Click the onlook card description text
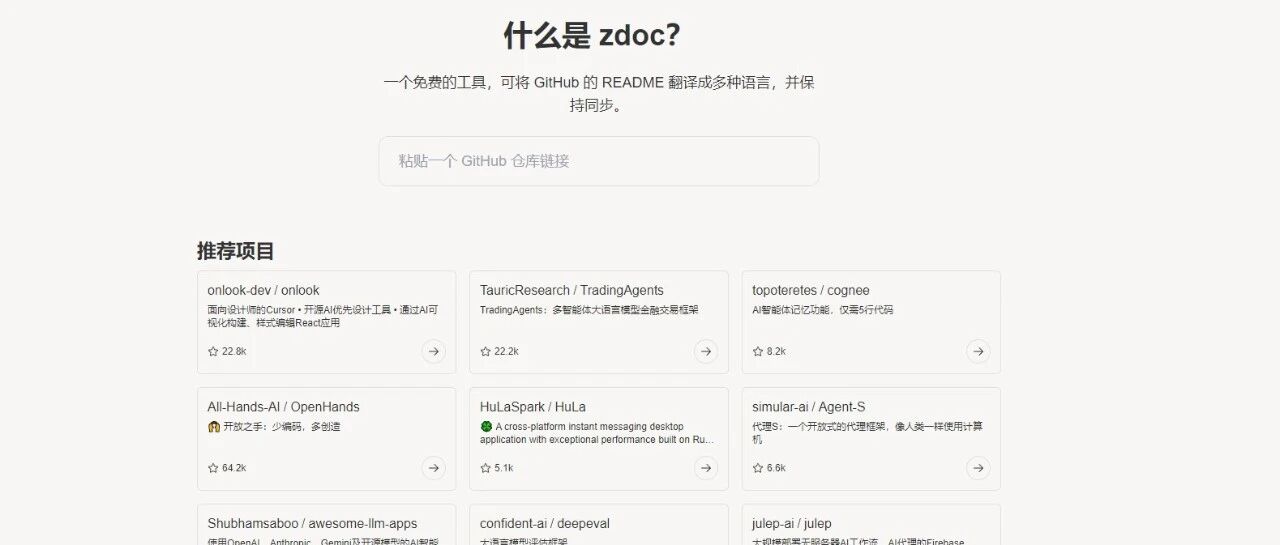1280x545 pixels. 322,317
